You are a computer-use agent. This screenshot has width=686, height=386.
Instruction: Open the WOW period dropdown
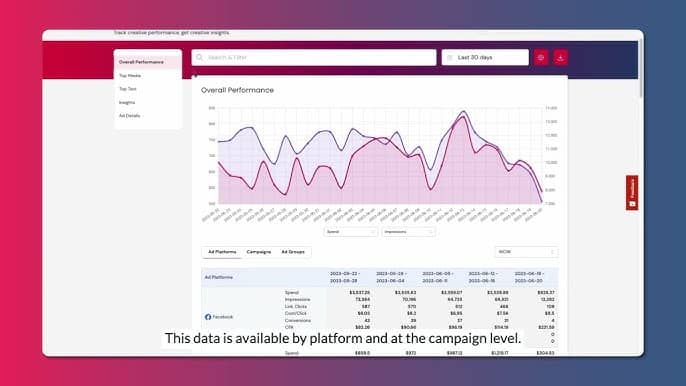pos(526,252)
